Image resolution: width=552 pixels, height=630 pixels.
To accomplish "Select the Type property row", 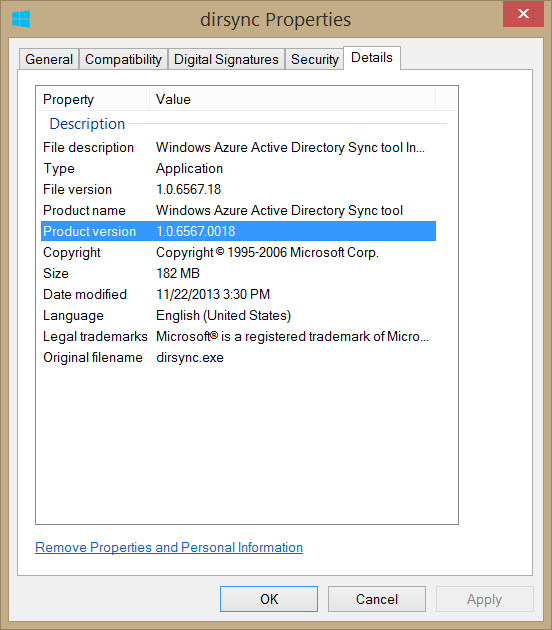I will click(238, 168).
